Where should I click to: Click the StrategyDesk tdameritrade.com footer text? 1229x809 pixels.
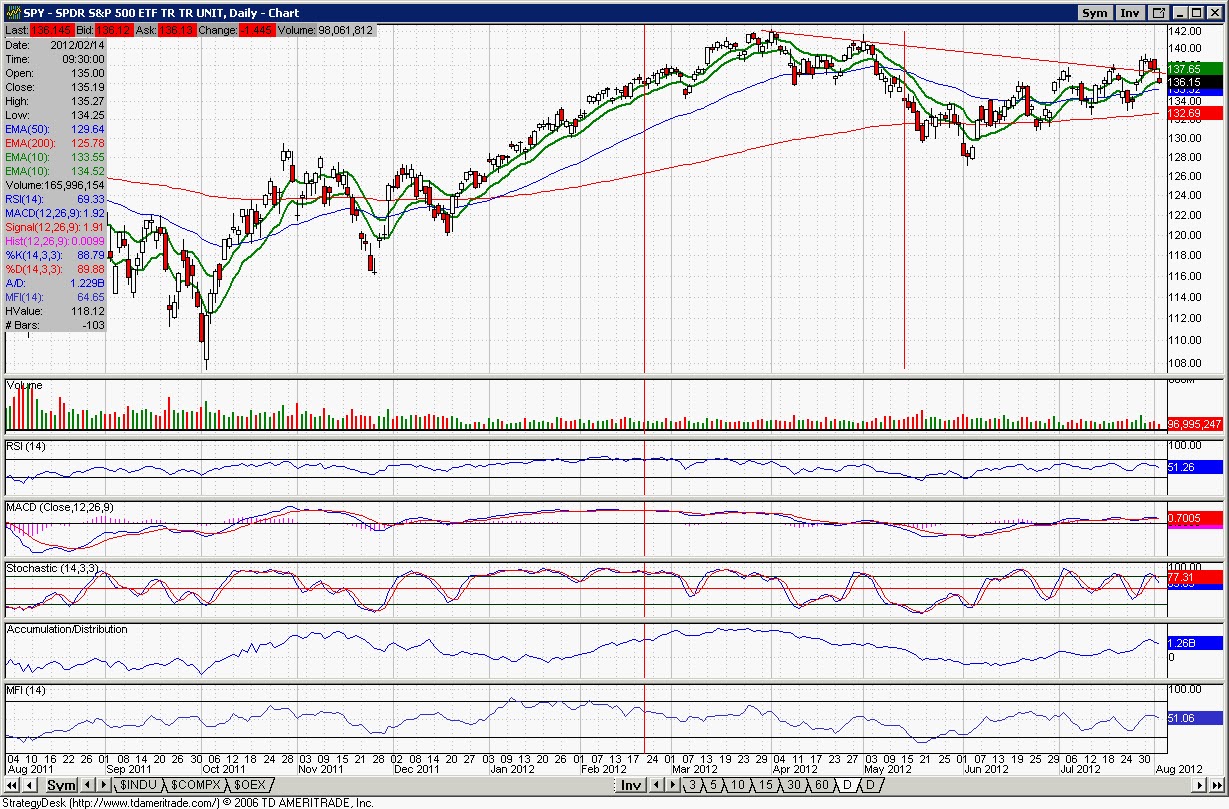click(187, 802)
